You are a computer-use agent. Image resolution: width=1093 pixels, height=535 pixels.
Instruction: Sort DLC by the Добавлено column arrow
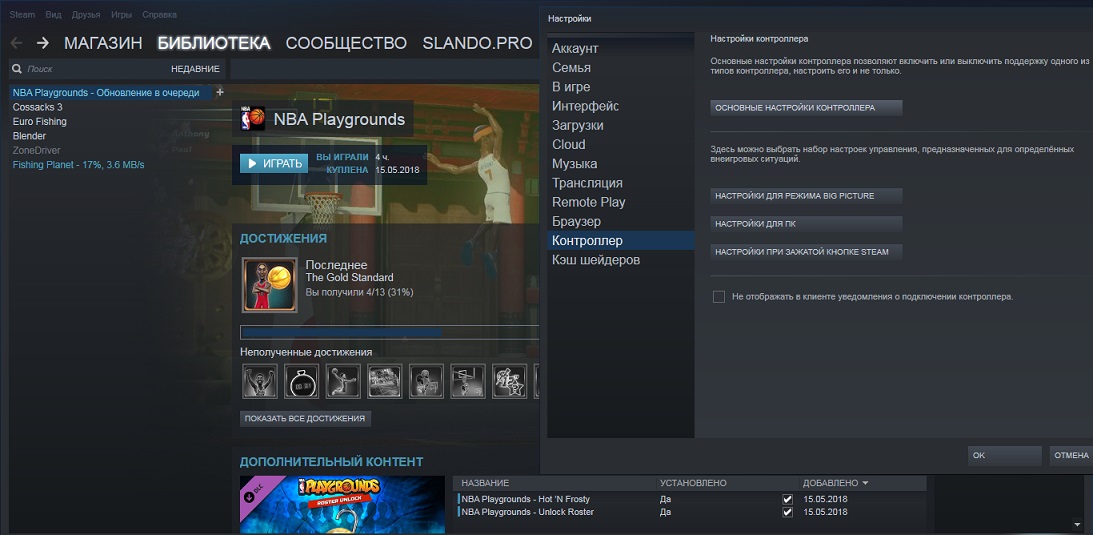865,483
